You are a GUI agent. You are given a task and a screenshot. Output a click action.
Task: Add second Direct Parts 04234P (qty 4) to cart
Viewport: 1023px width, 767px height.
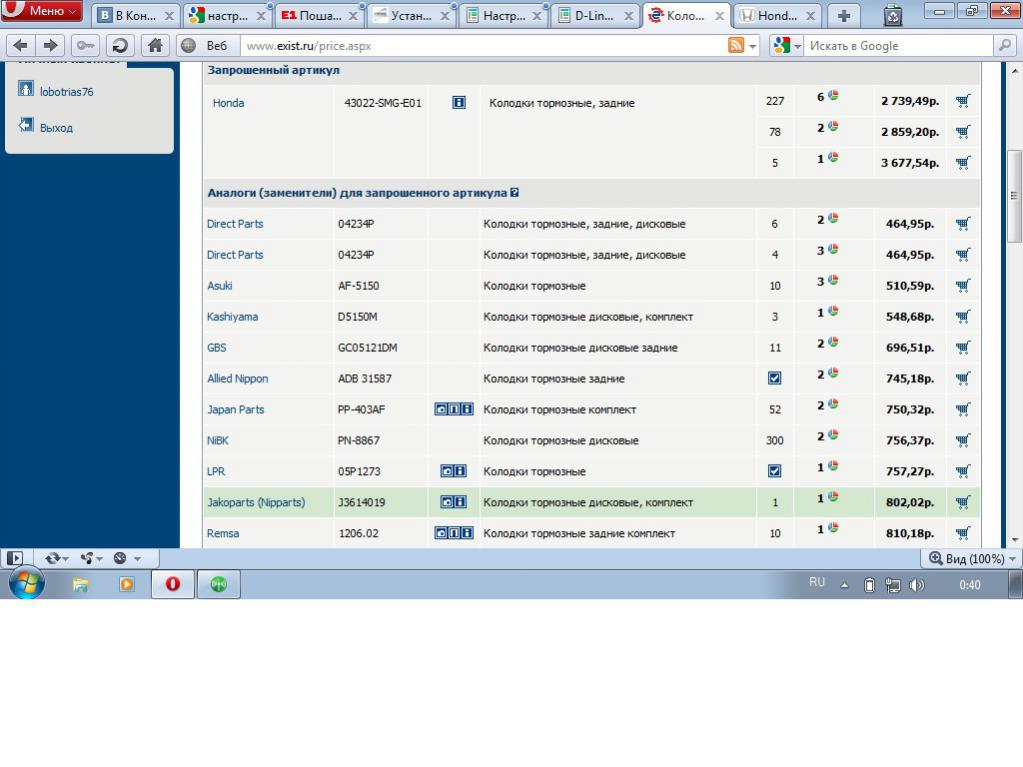point(963,254)
